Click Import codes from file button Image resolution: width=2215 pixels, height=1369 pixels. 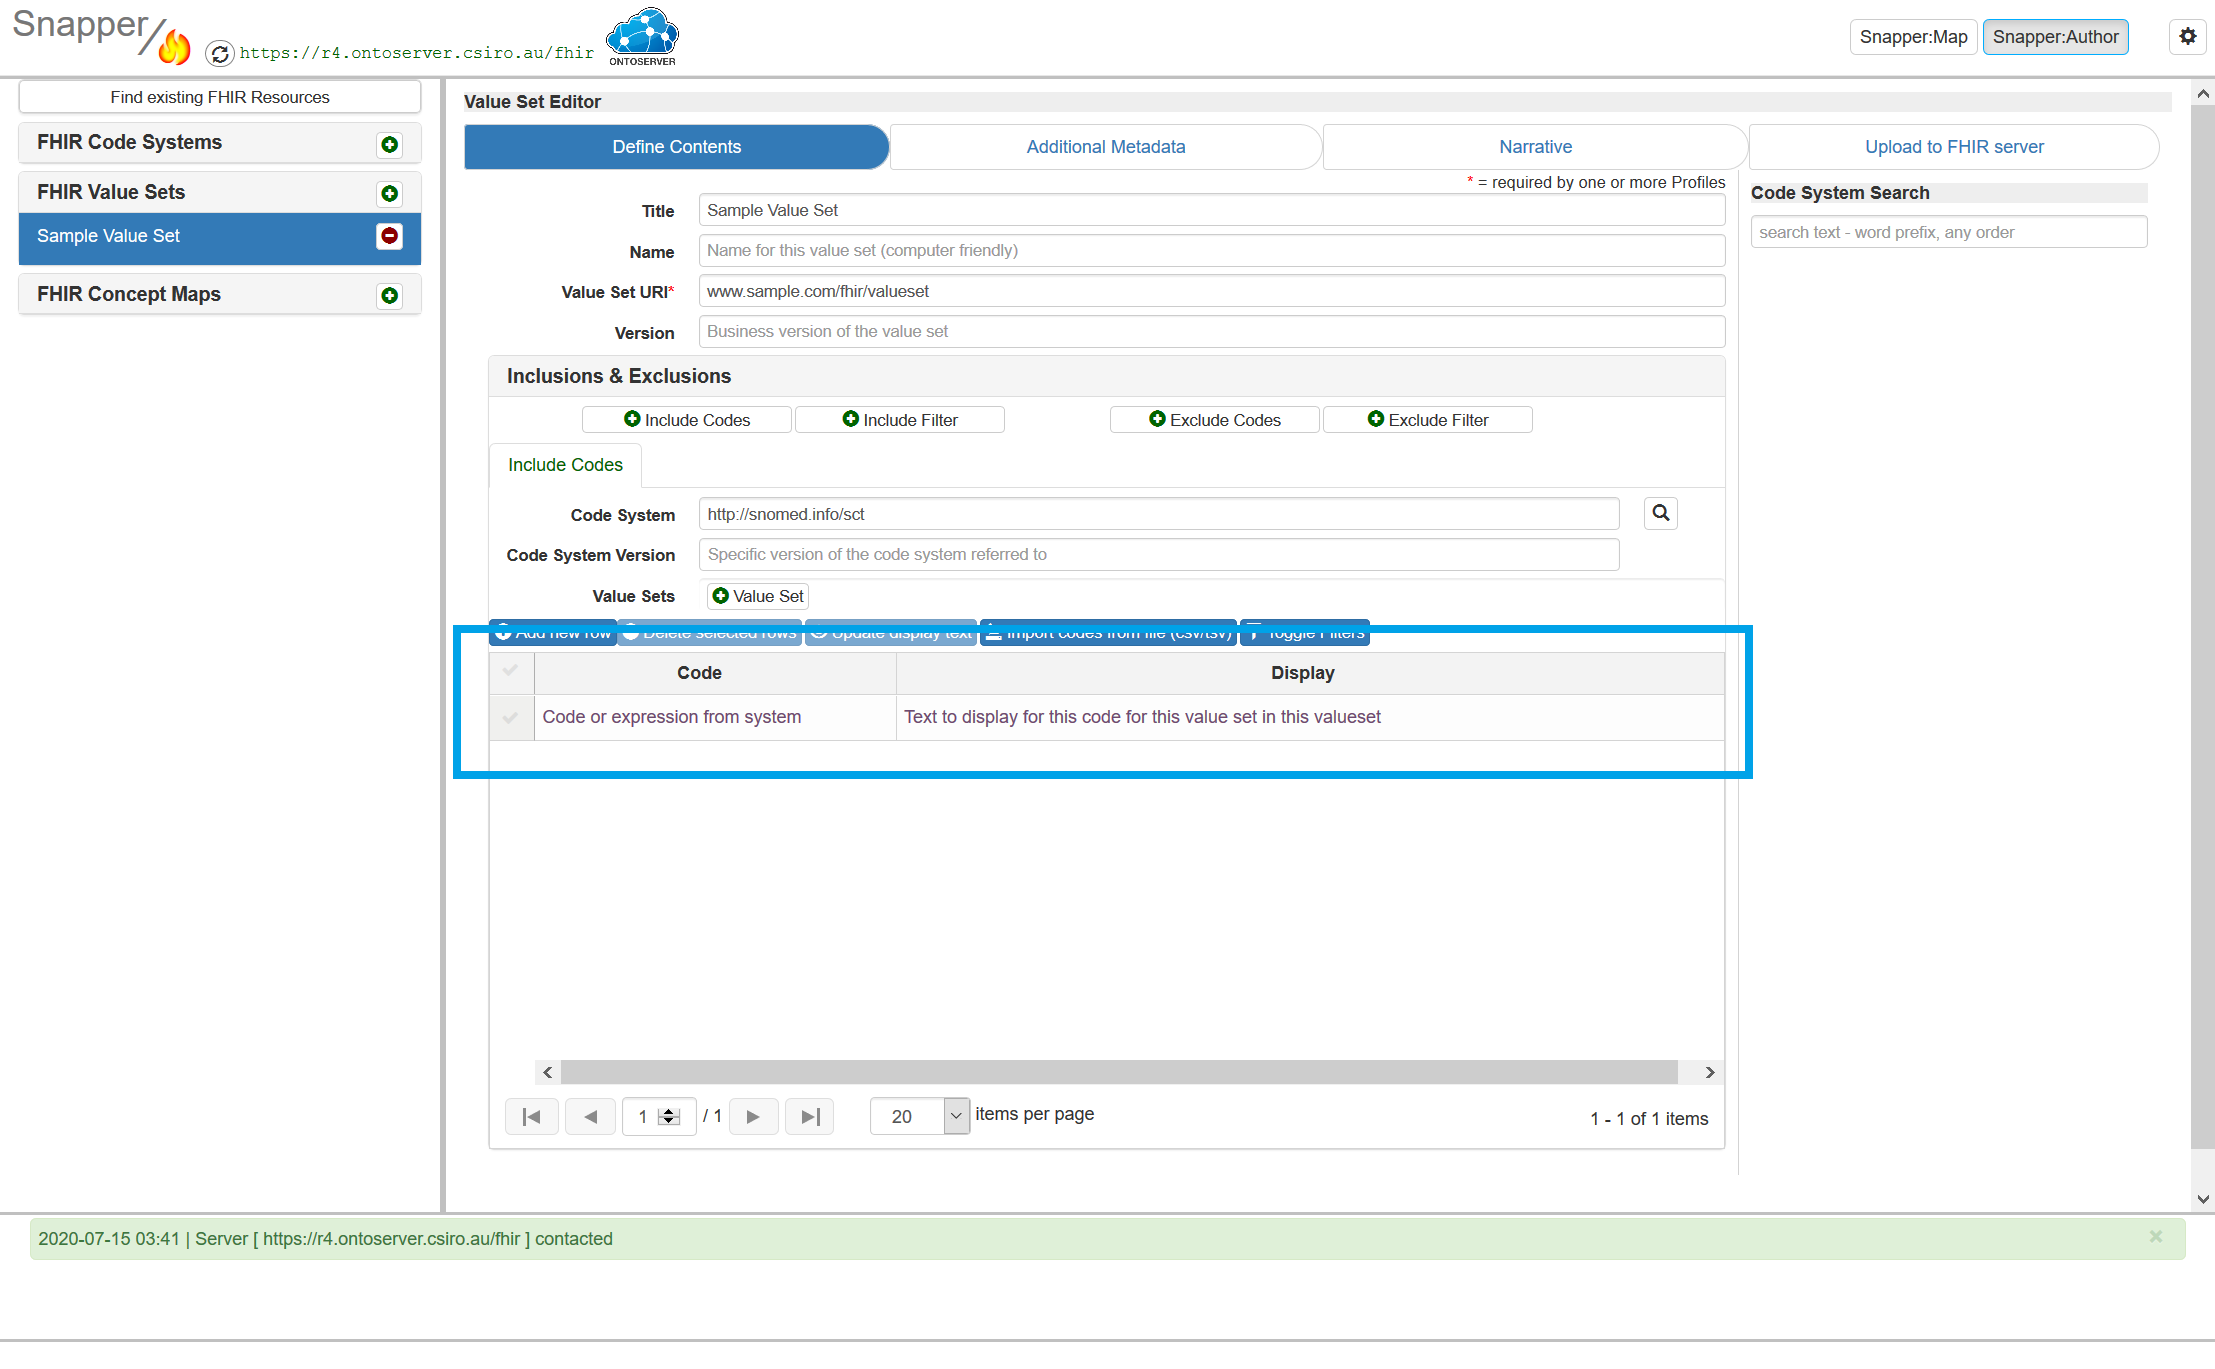coord(1108,633)
